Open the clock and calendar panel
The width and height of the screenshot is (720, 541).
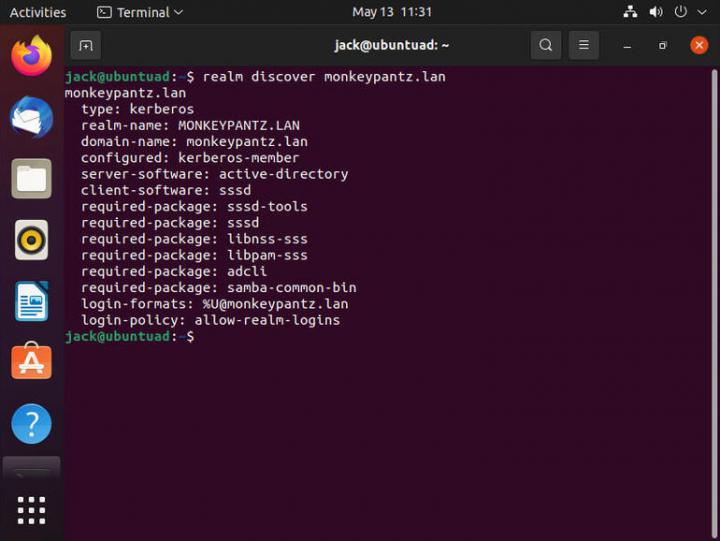392,13
